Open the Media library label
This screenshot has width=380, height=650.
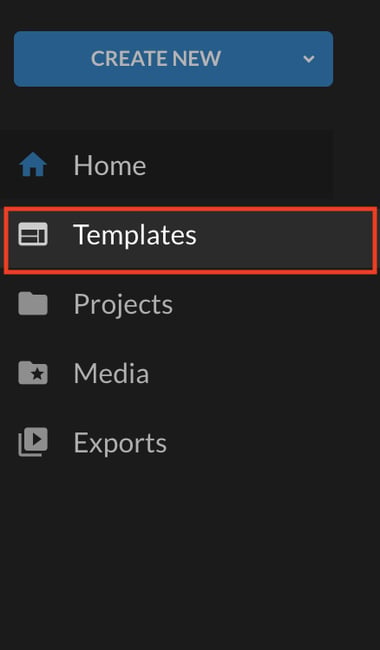pos(111,373)
